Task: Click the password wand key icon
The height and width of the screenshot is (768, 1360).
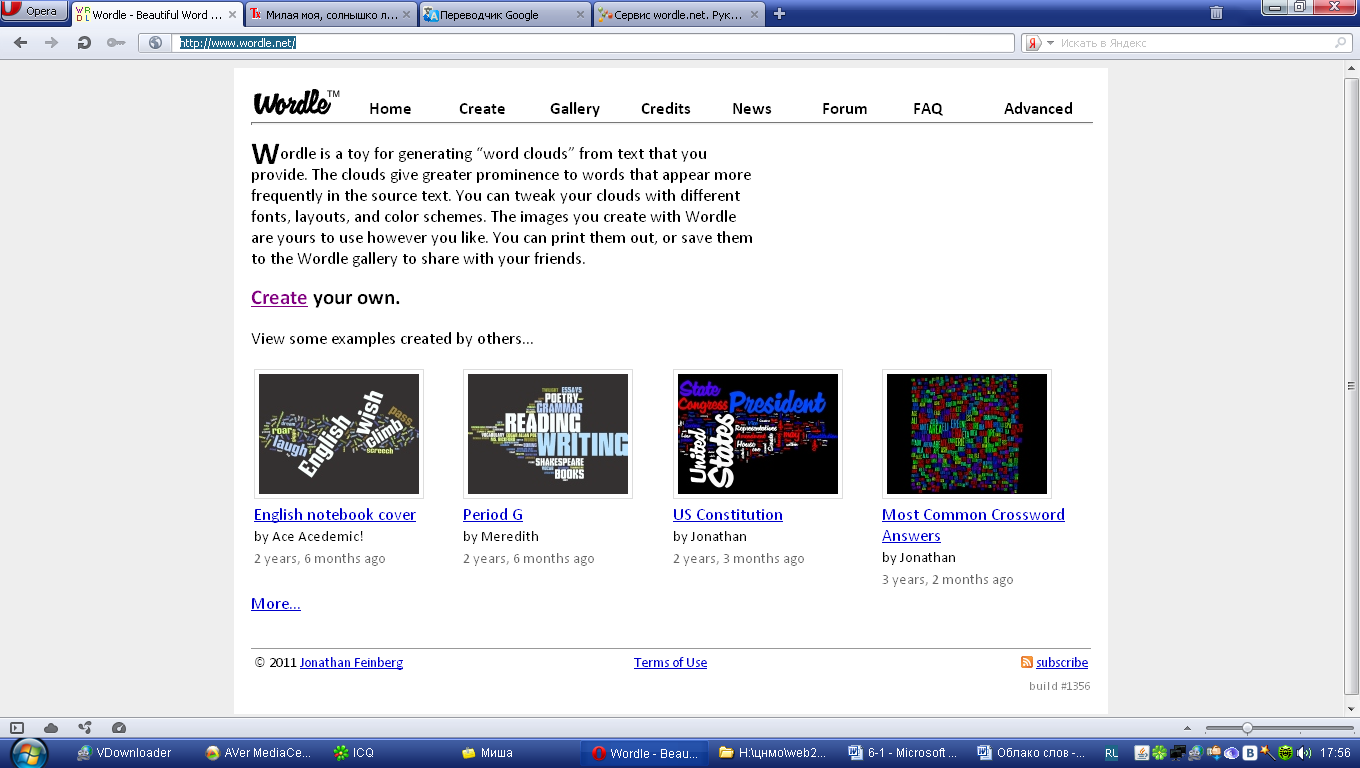Action: [x=116, y=43]
